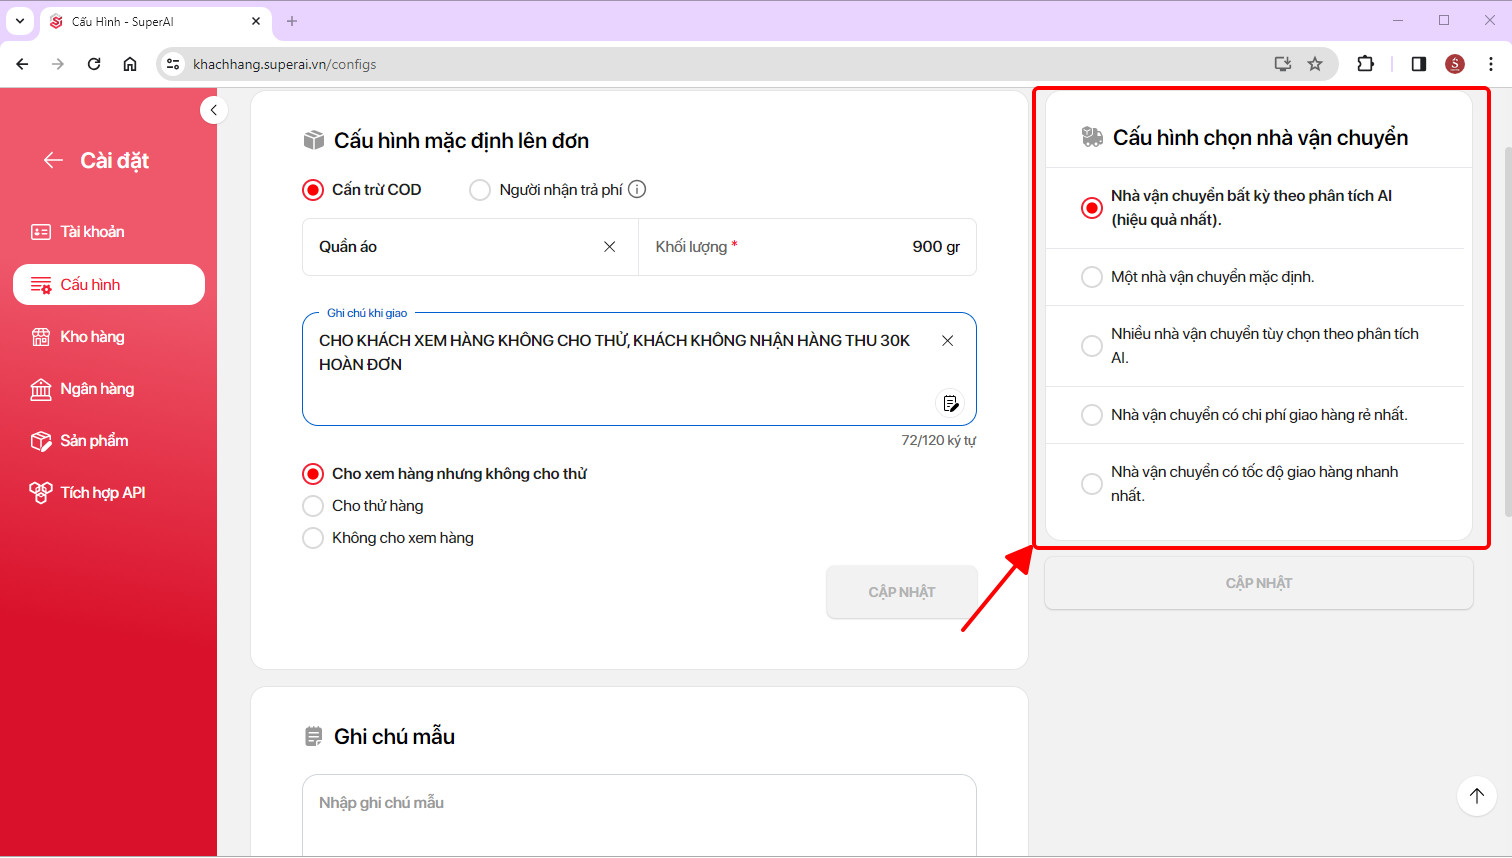Click CẬP NHẬT under carrier config

coord(1259,583)
